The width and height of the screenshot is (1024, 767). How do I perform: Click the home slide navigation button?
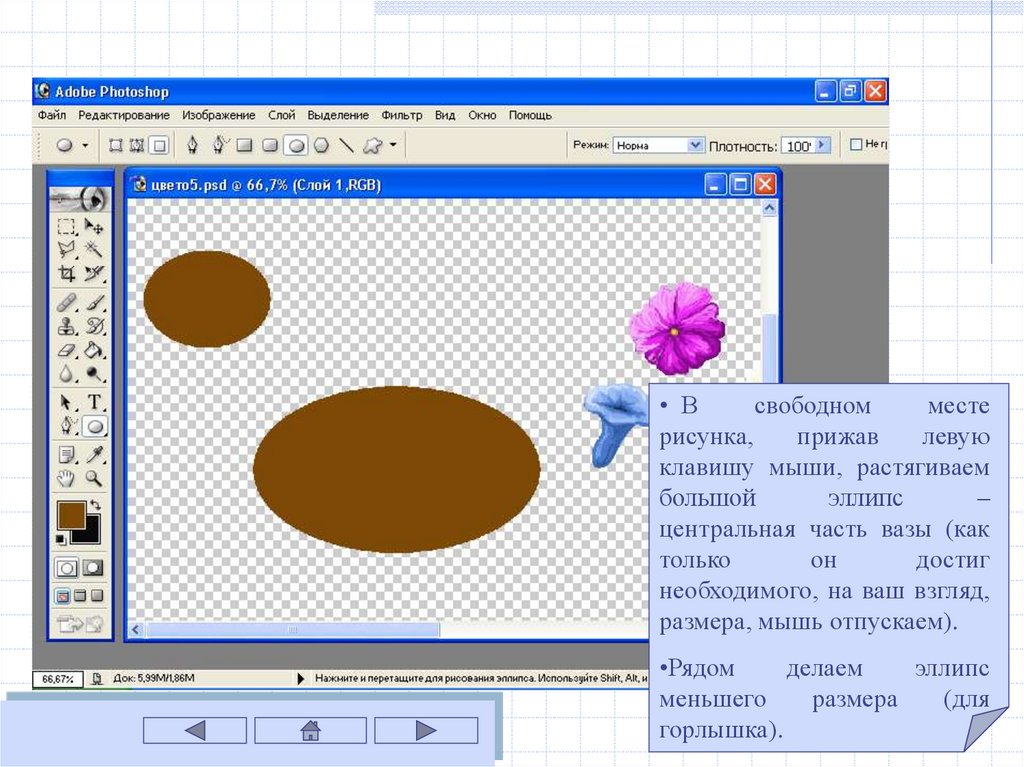(x=310, y=730)
